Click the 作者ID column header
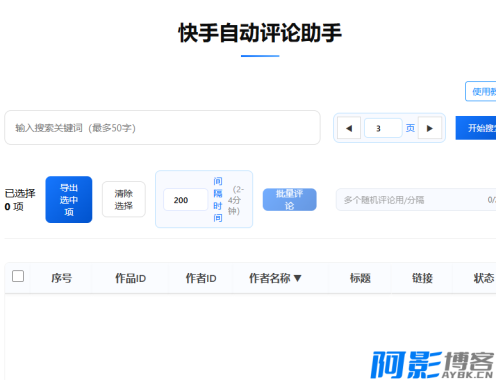This screenshot has width=496, height=380. (201, 278)
